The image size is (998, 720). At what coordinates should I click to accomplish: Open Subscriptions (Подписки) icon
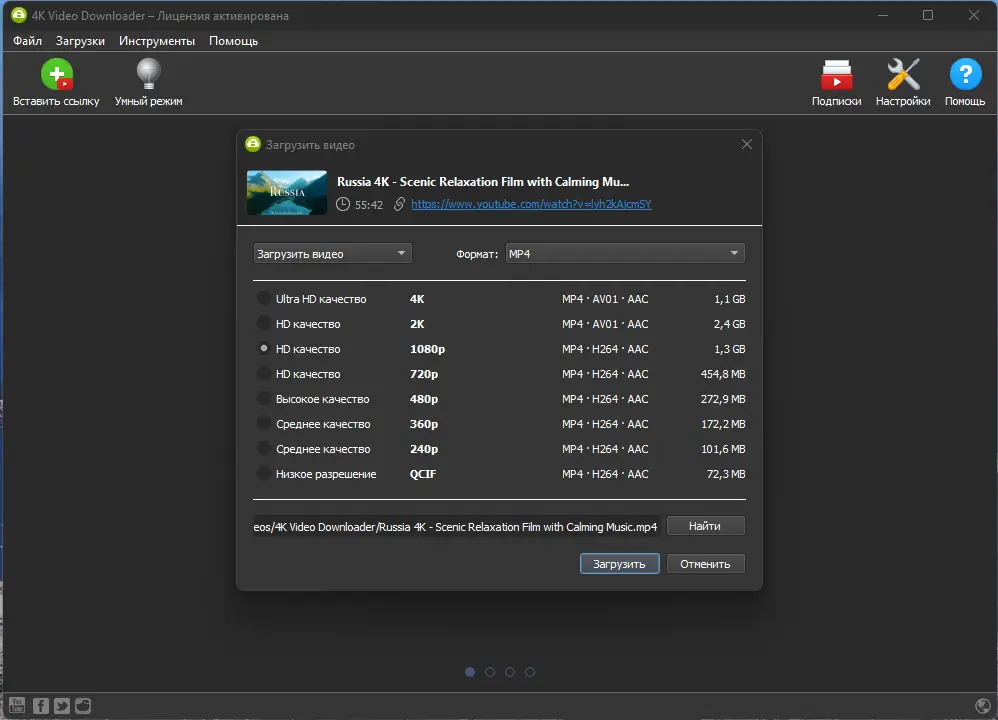tap(836, 74)
